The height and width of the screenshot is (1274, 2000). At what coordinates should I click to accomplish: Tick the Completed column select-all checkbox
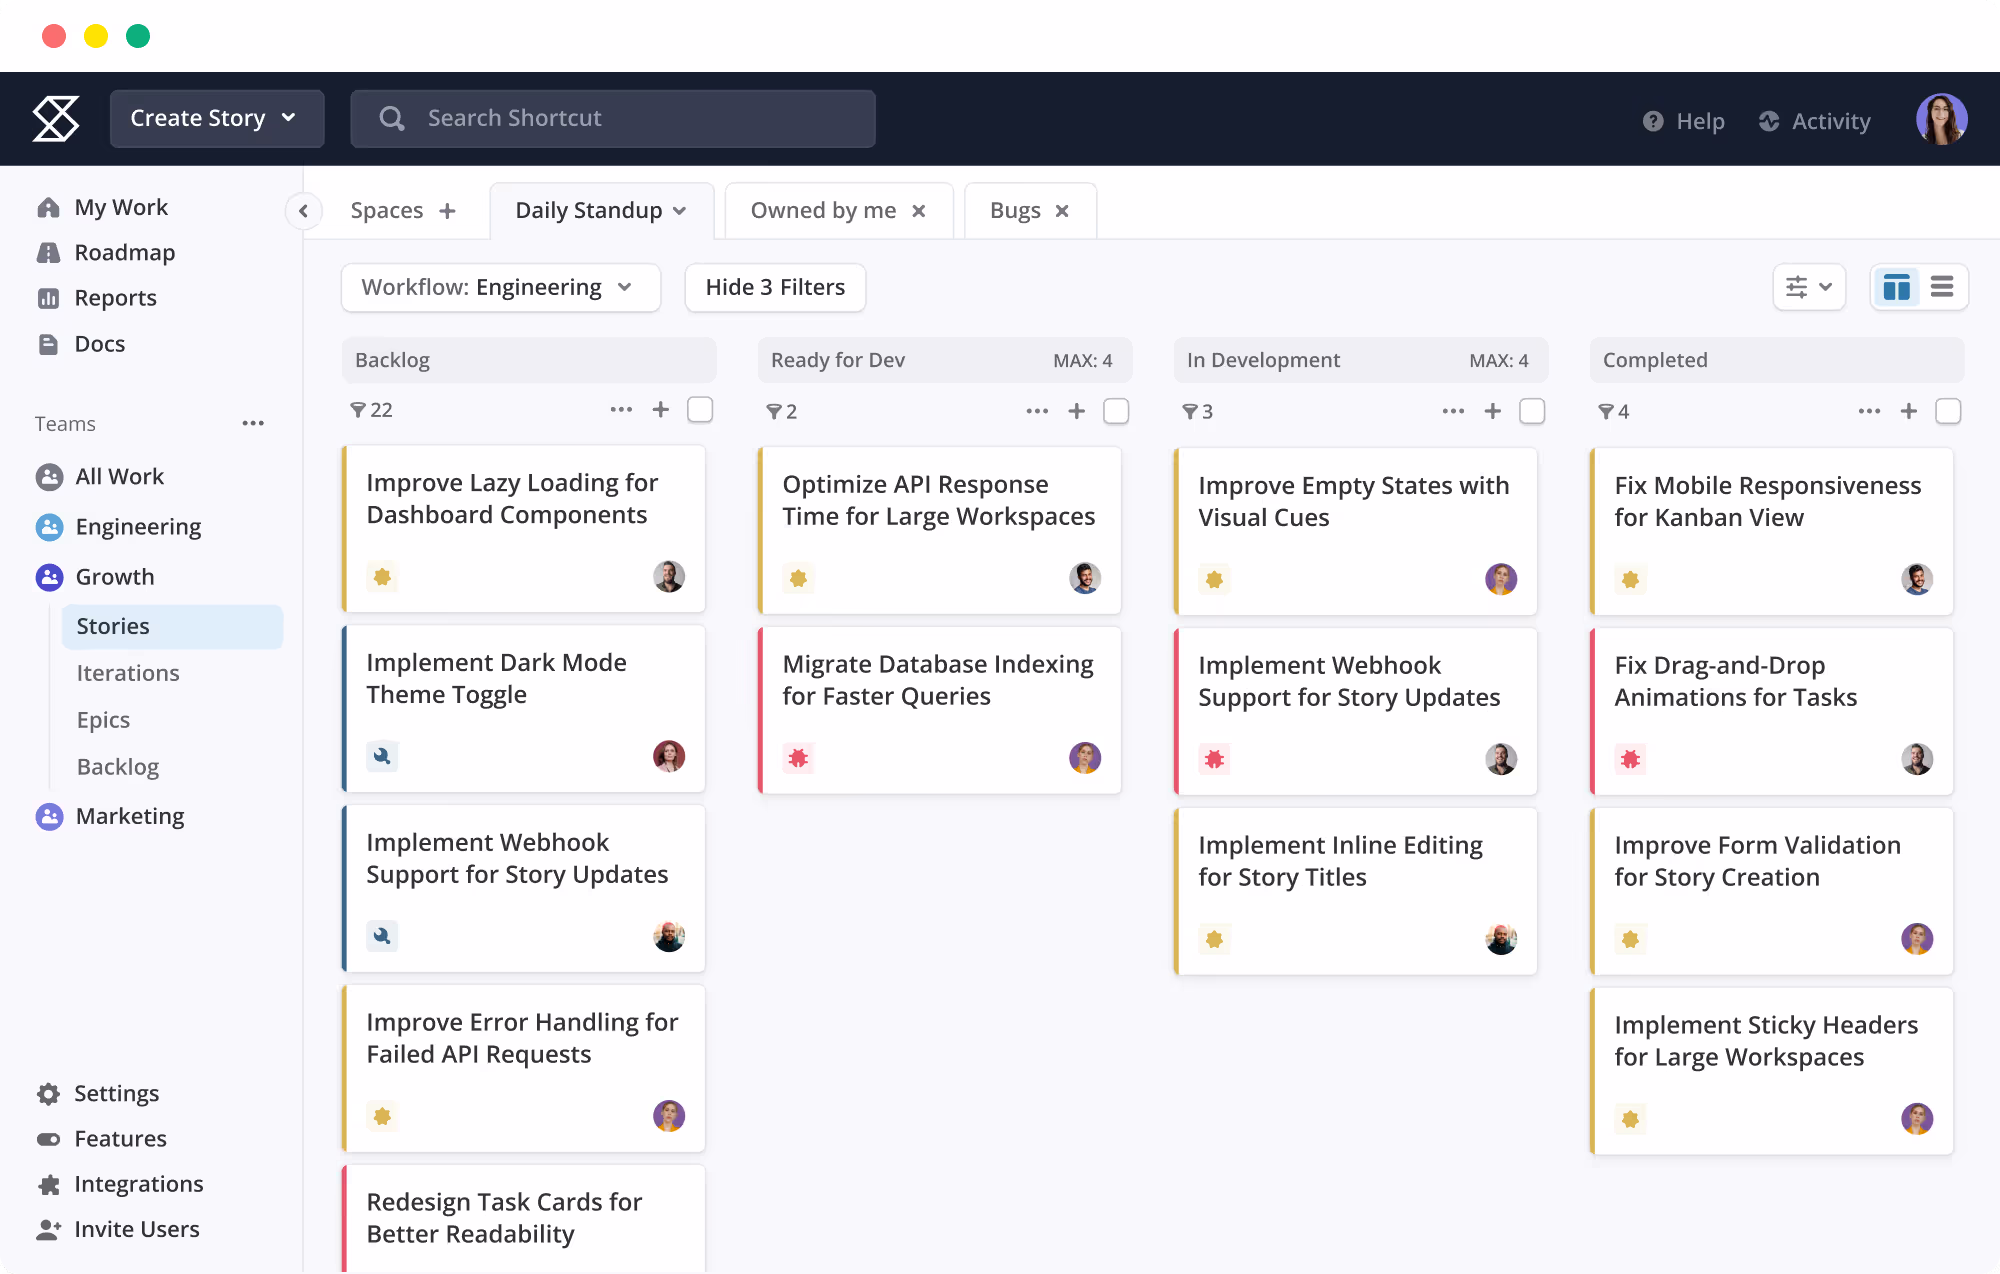tap(1948, 411)
